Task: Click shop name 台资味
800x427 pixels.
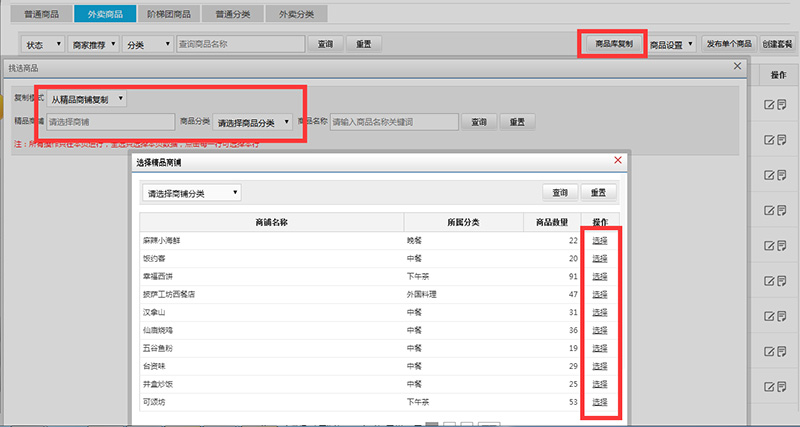Action: point(155,366)
